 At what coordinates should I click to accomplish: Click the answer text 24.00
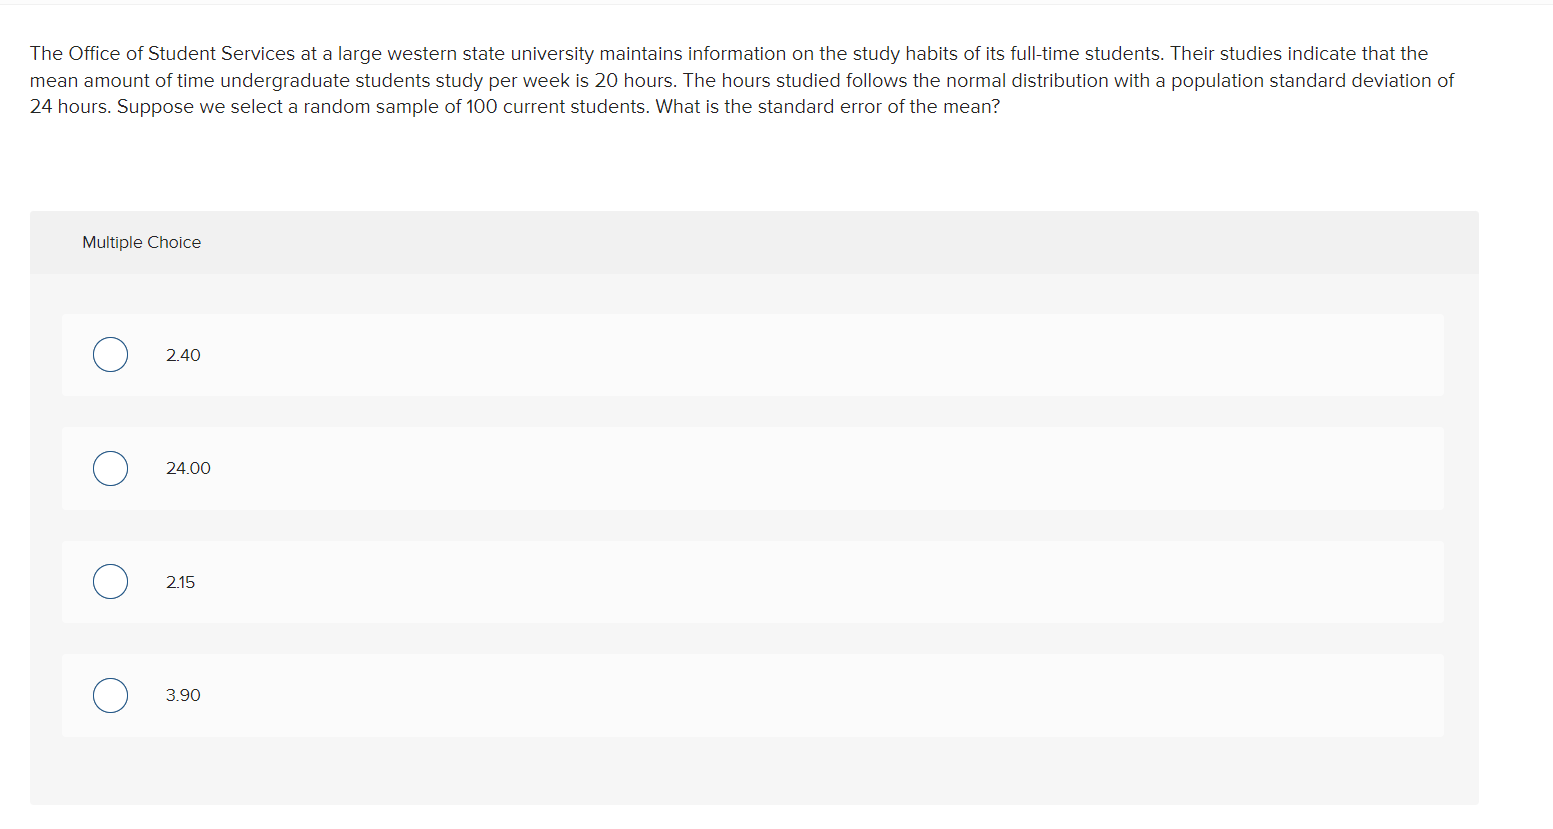[188, 468]
